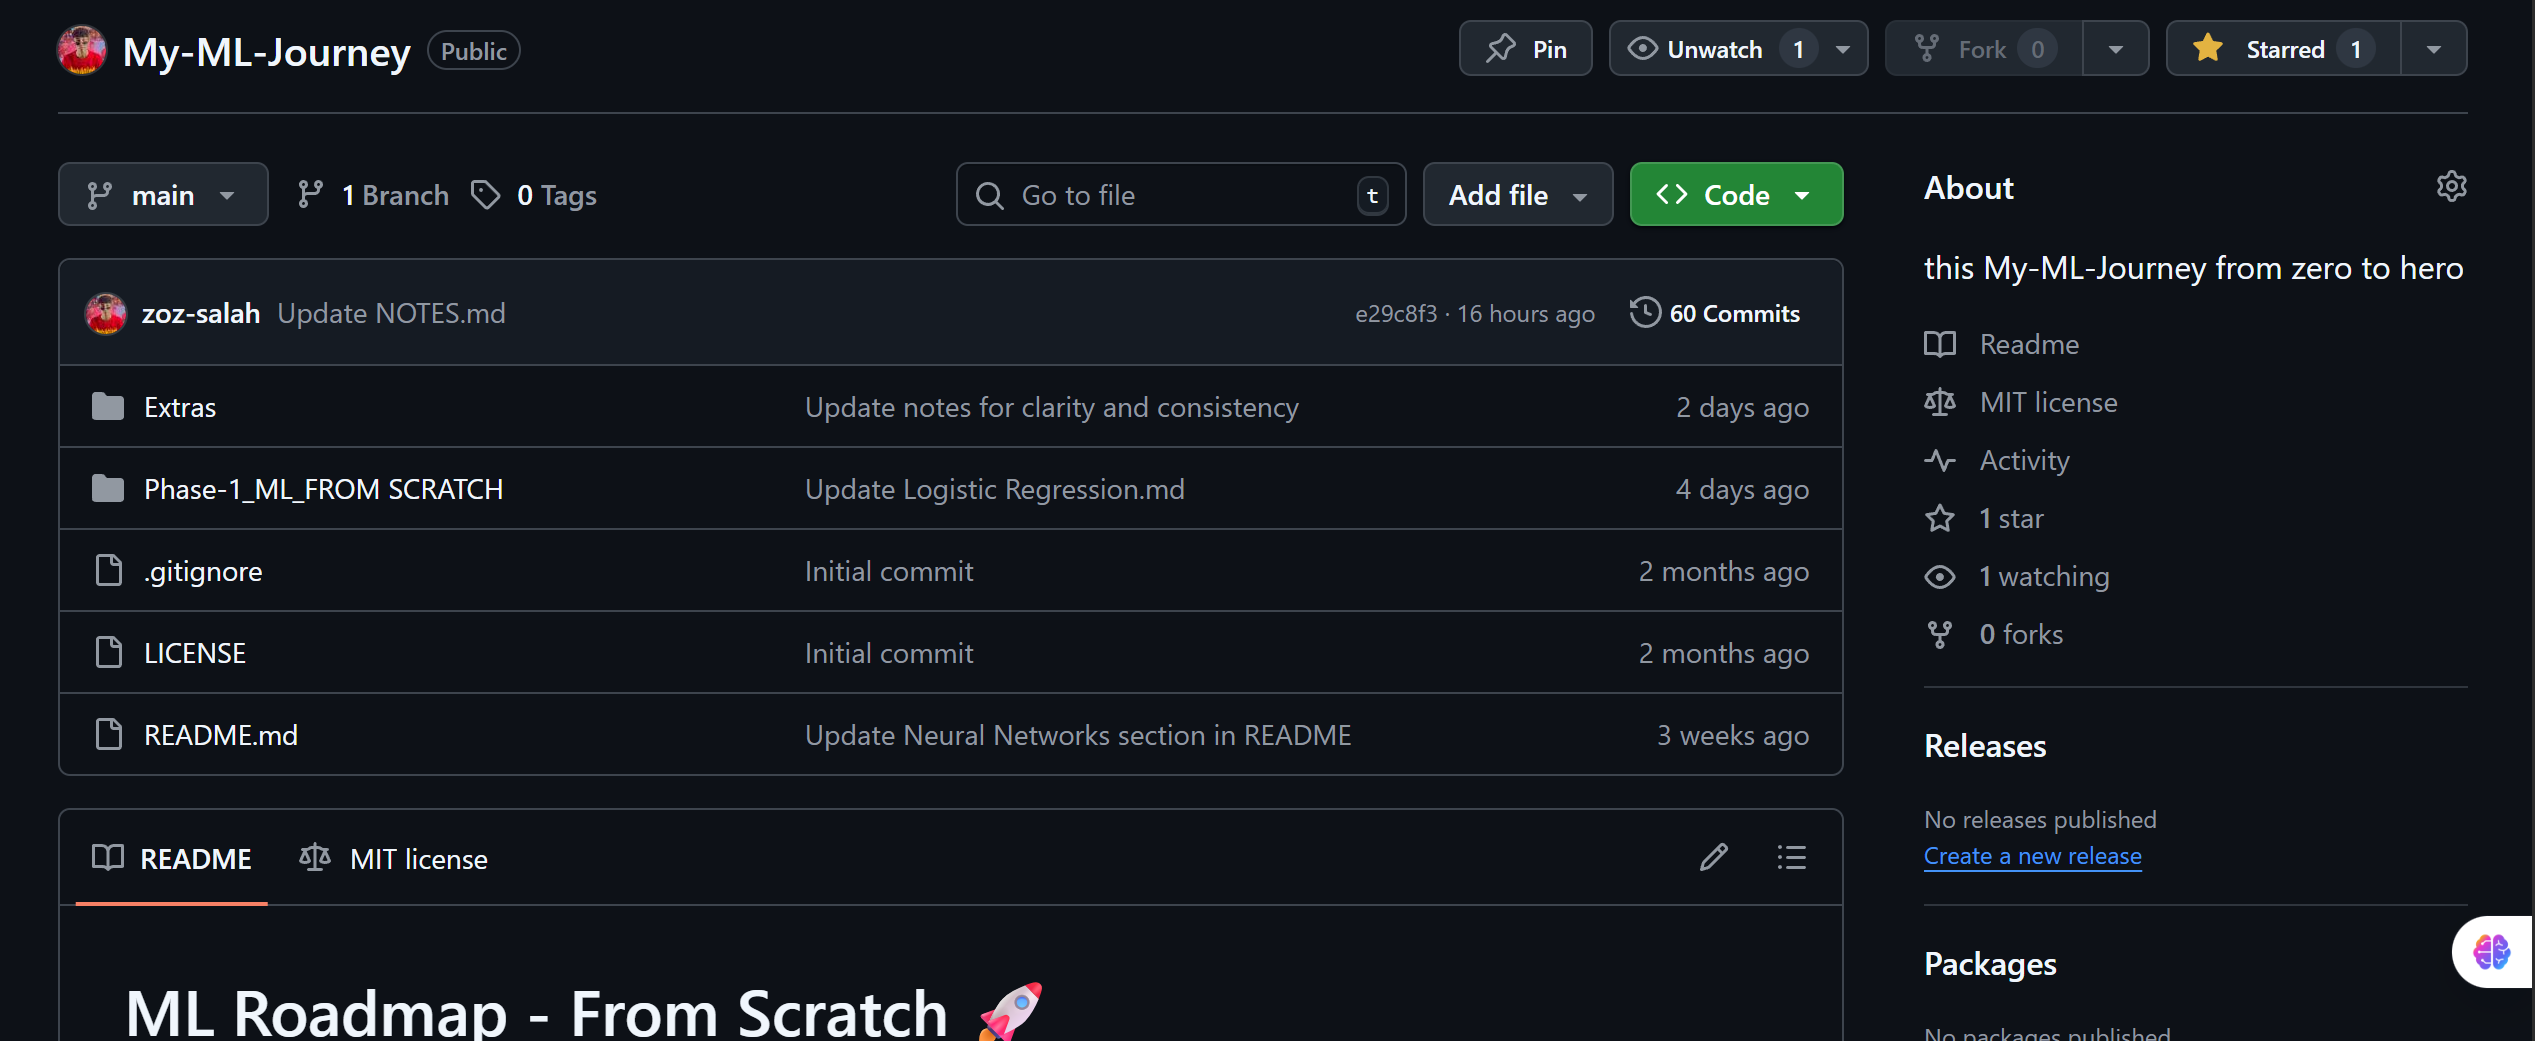The image size is (2535, 1041).
Task: Open the Create a new release link
Action: pos(2033,856)
